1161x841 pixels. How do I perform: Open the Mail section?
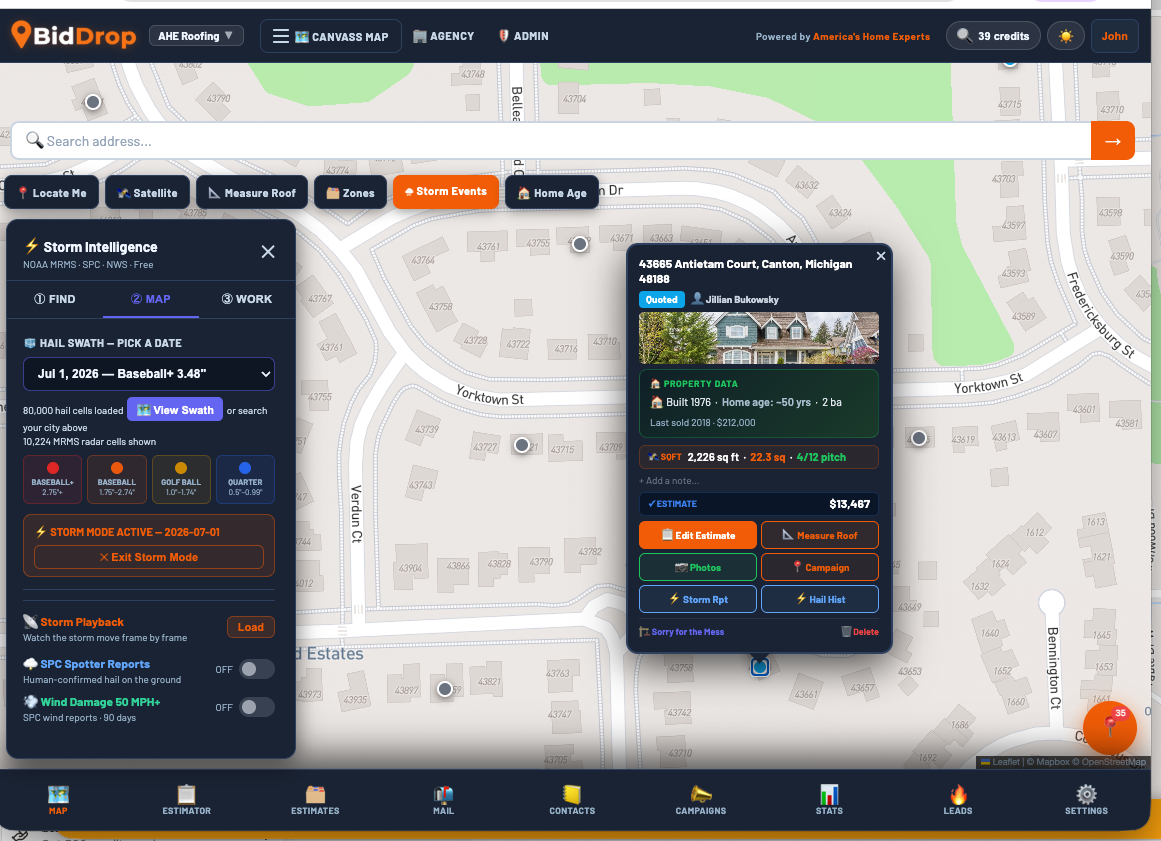444,800
